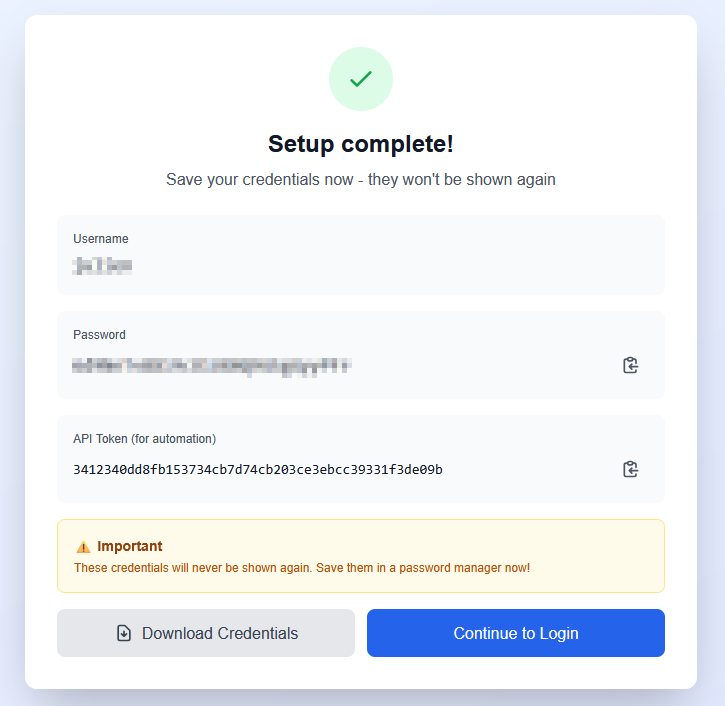The width and height of the screenshot is (725, 706).
Task: Select the API token value string
Action: point(257,469)
